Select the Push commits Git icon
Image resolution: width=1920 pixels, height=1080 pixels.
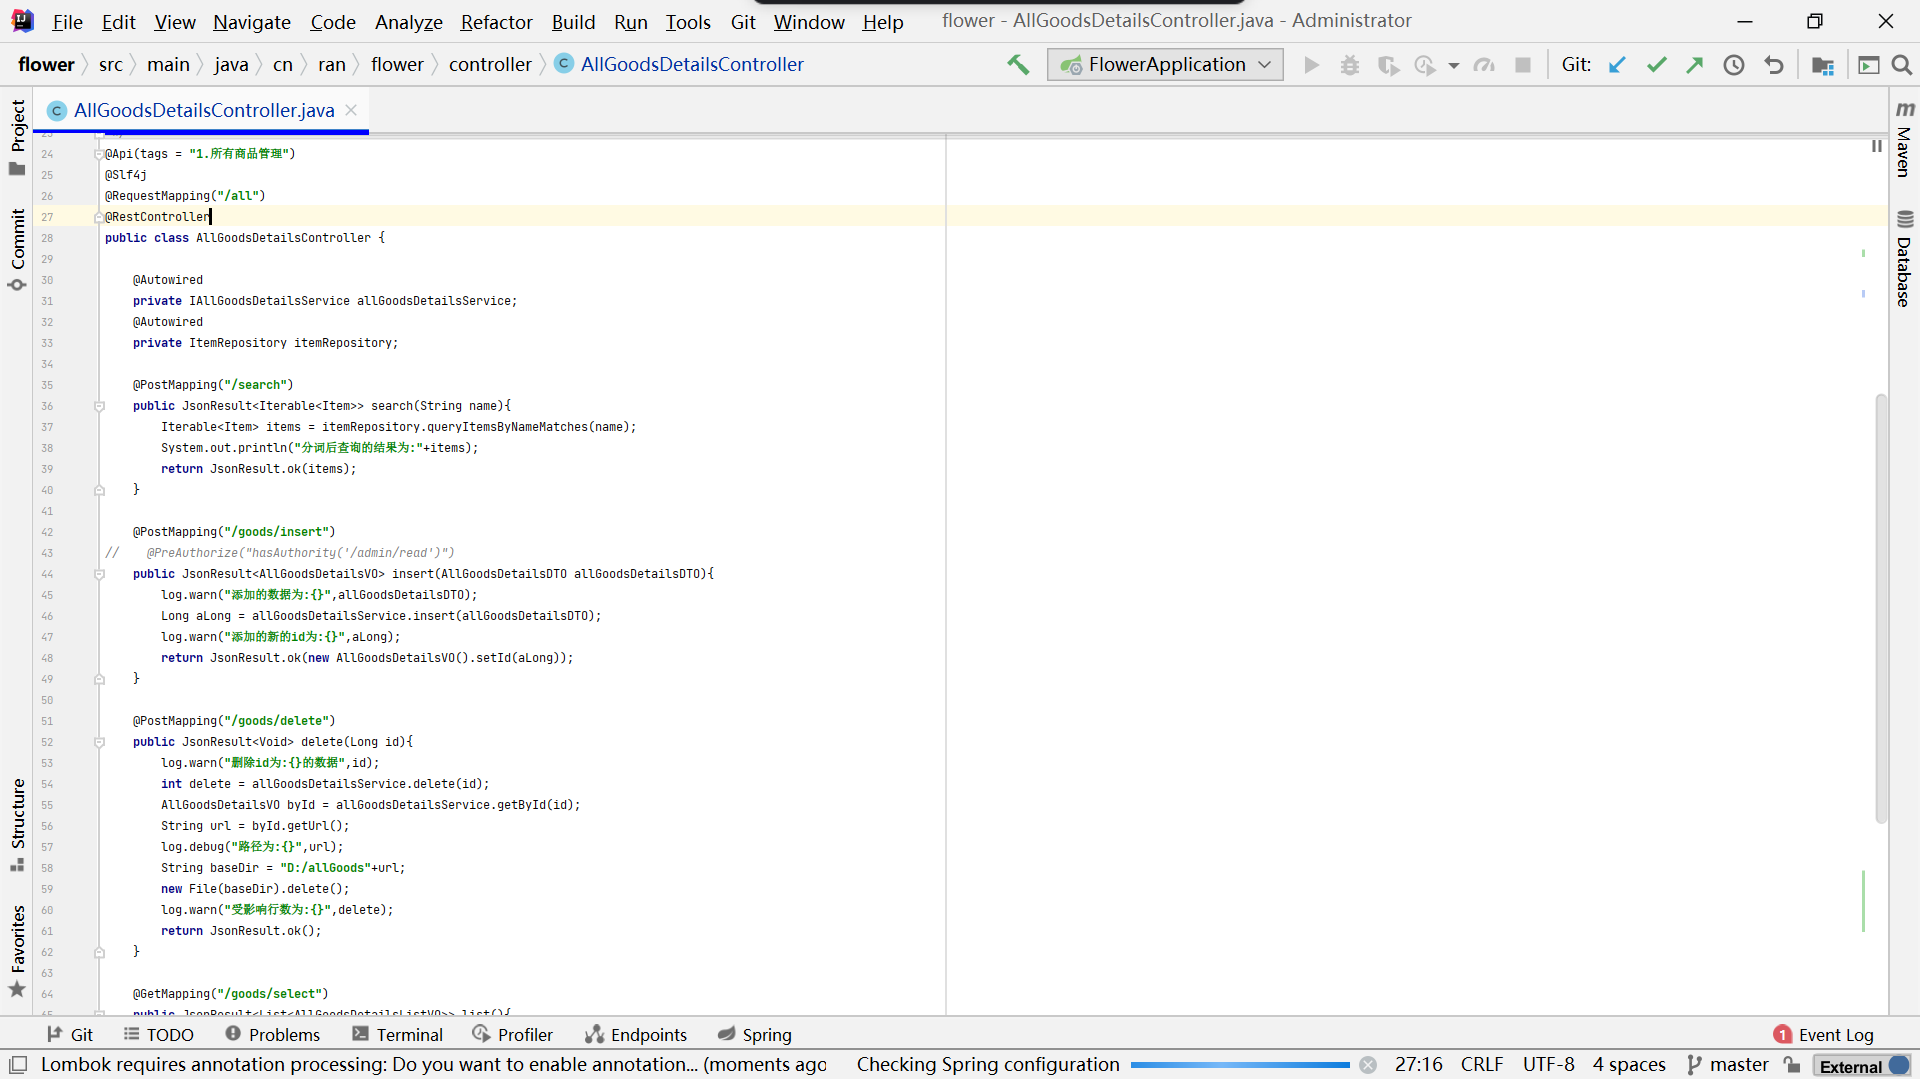(1697, 65)
